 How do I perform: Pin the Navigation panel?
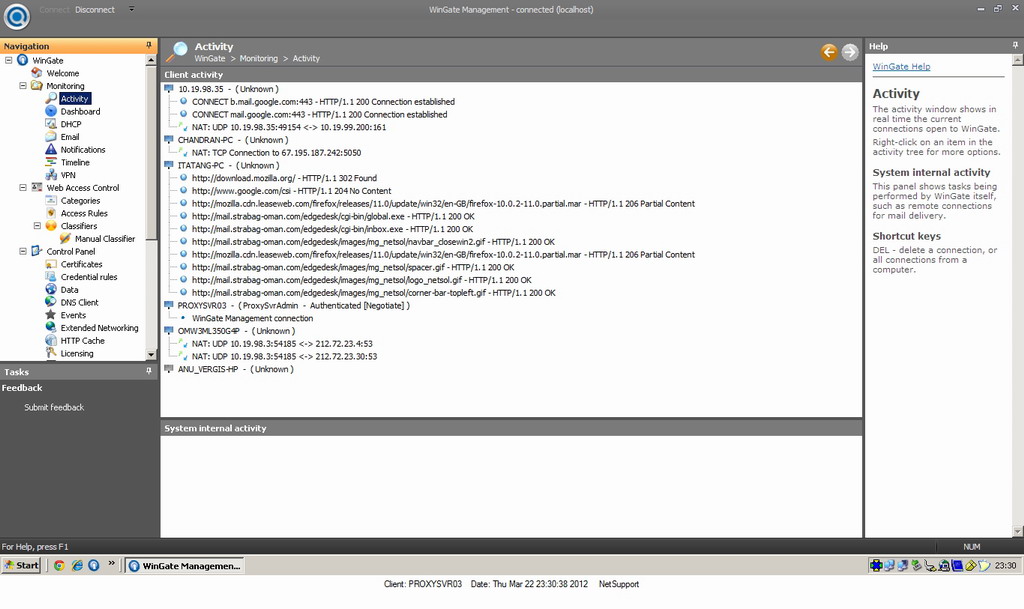click(149, 45)
